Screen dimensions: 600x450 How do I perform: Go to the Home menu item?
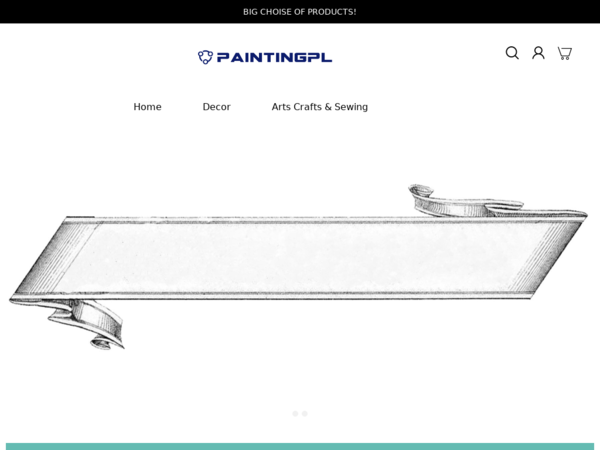147,107
